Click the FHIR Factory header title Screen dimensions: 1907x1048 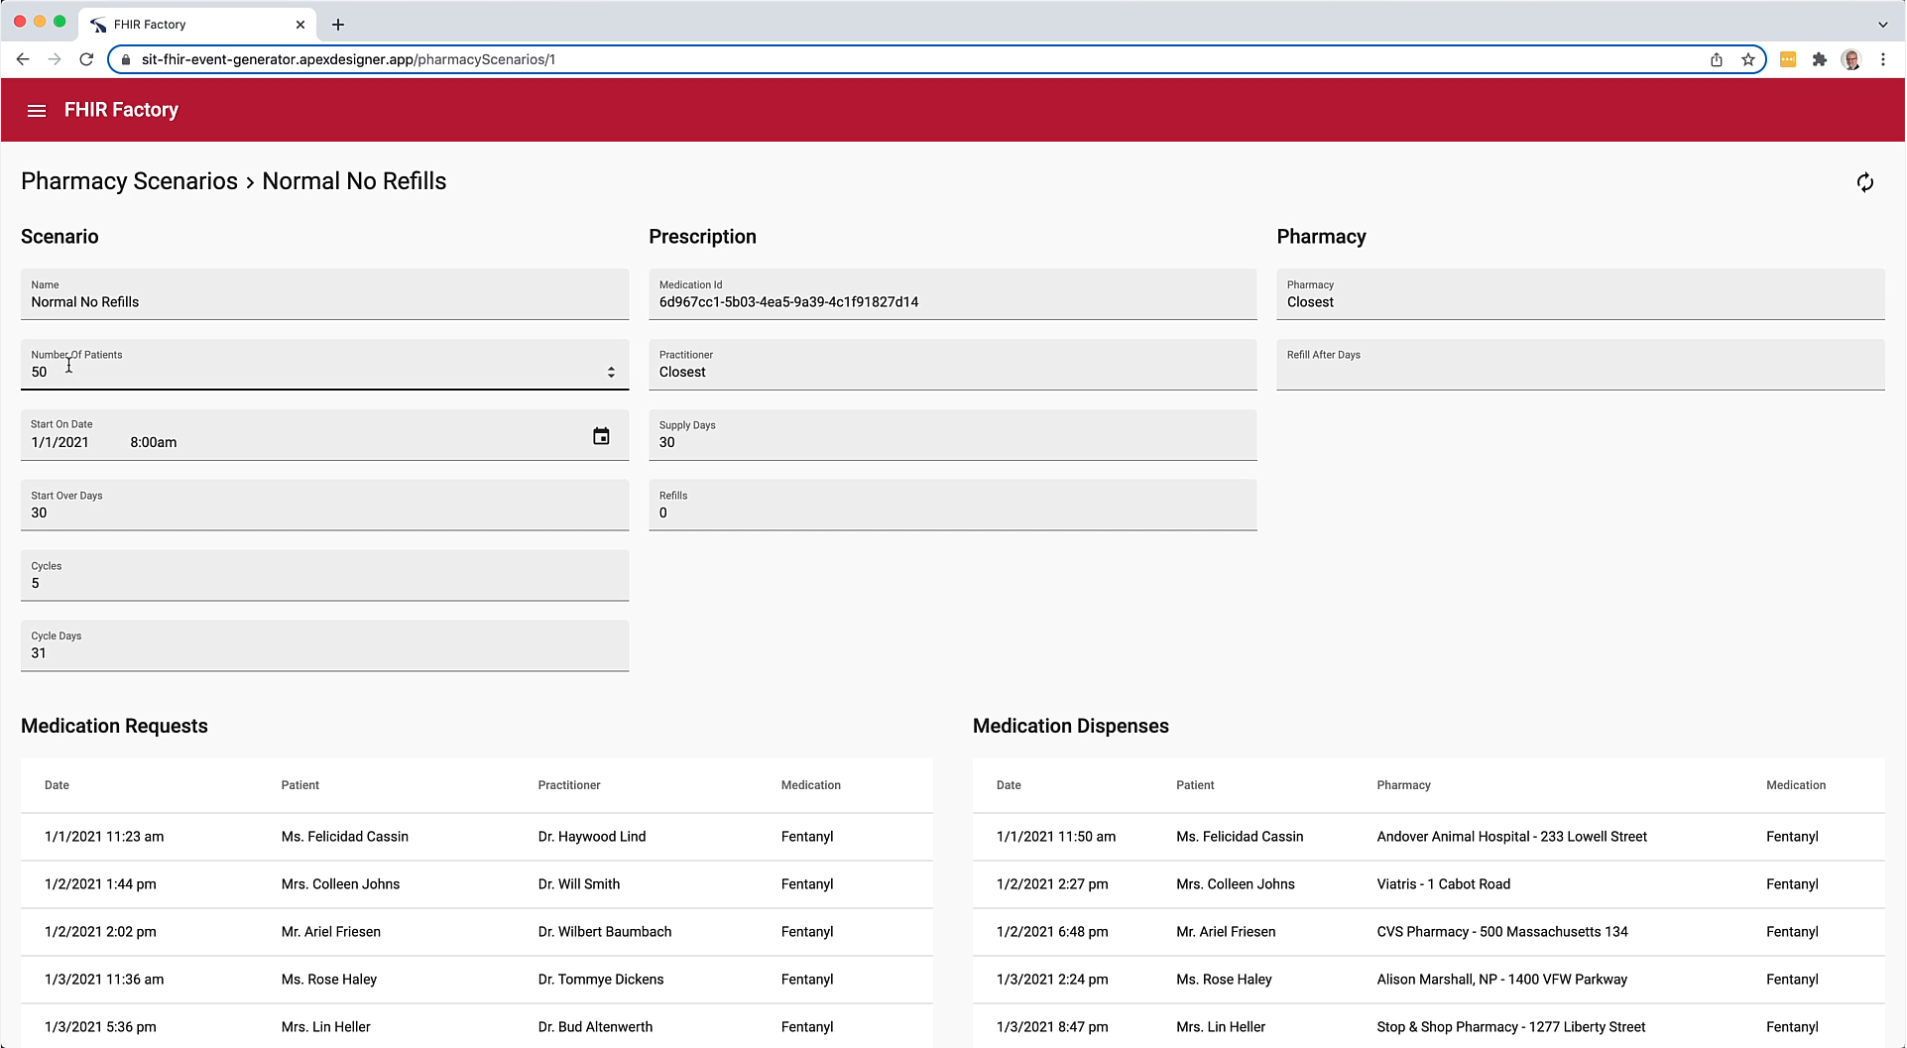[x=121, y=110]
